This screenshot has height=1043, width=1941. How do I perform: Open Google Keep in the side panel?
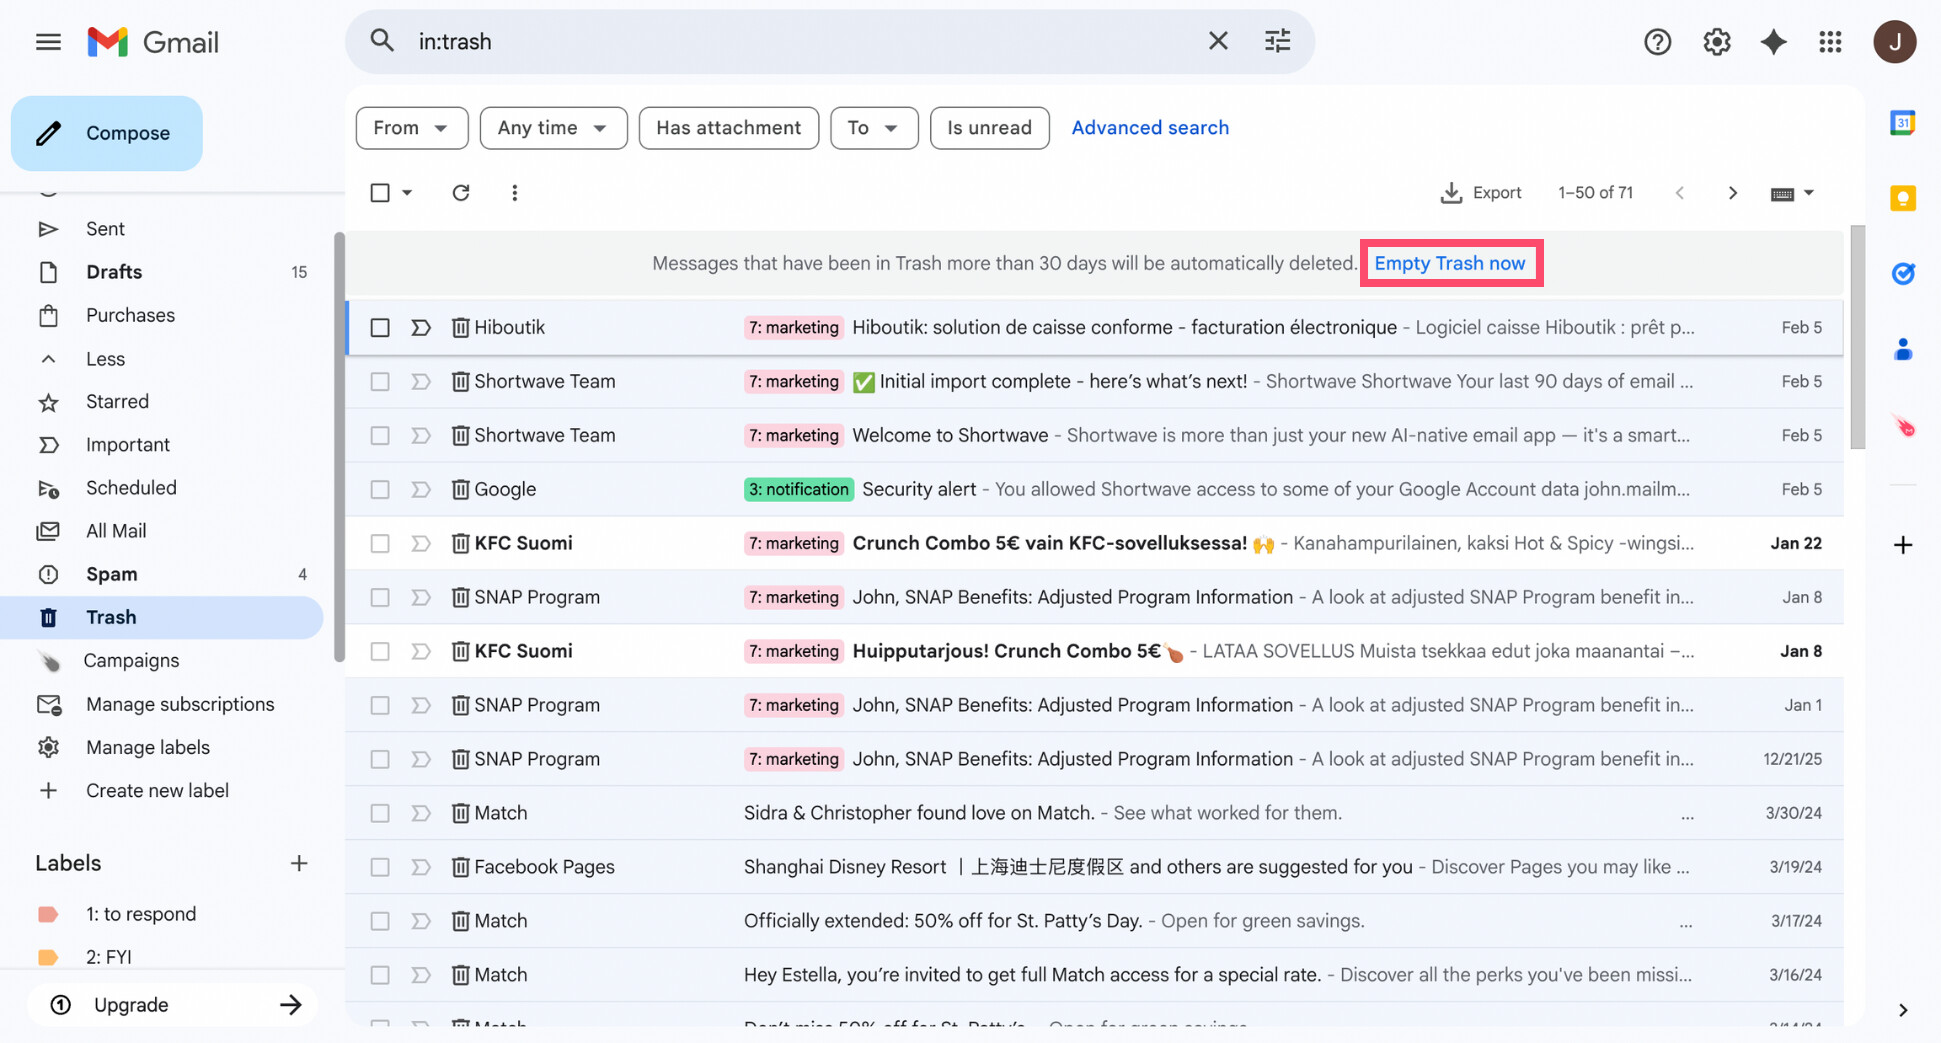[x=1903, y=198]
